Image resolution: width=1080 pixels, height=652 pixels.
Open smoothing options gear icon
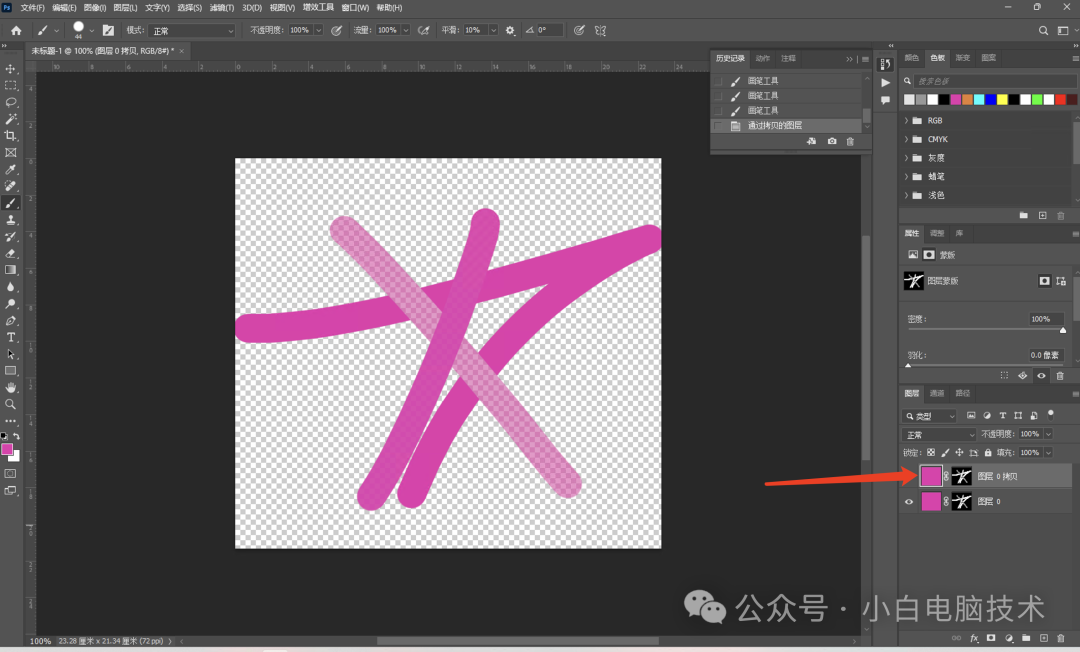510,30
